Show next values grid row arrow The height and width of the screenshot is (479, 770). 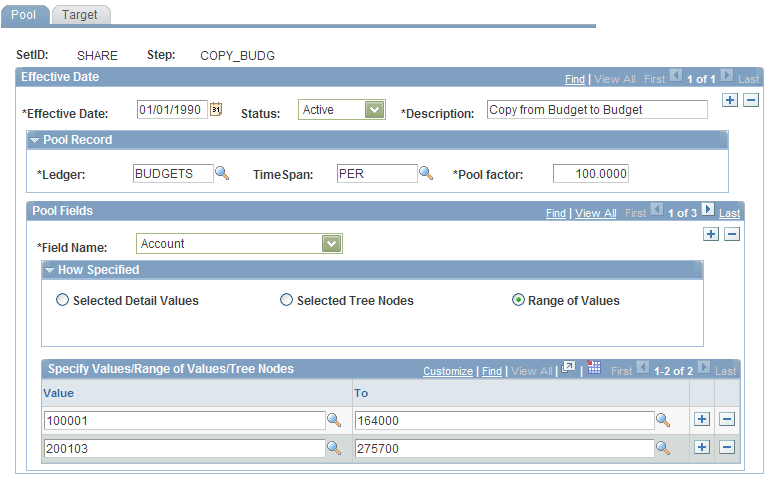[704, 367]
